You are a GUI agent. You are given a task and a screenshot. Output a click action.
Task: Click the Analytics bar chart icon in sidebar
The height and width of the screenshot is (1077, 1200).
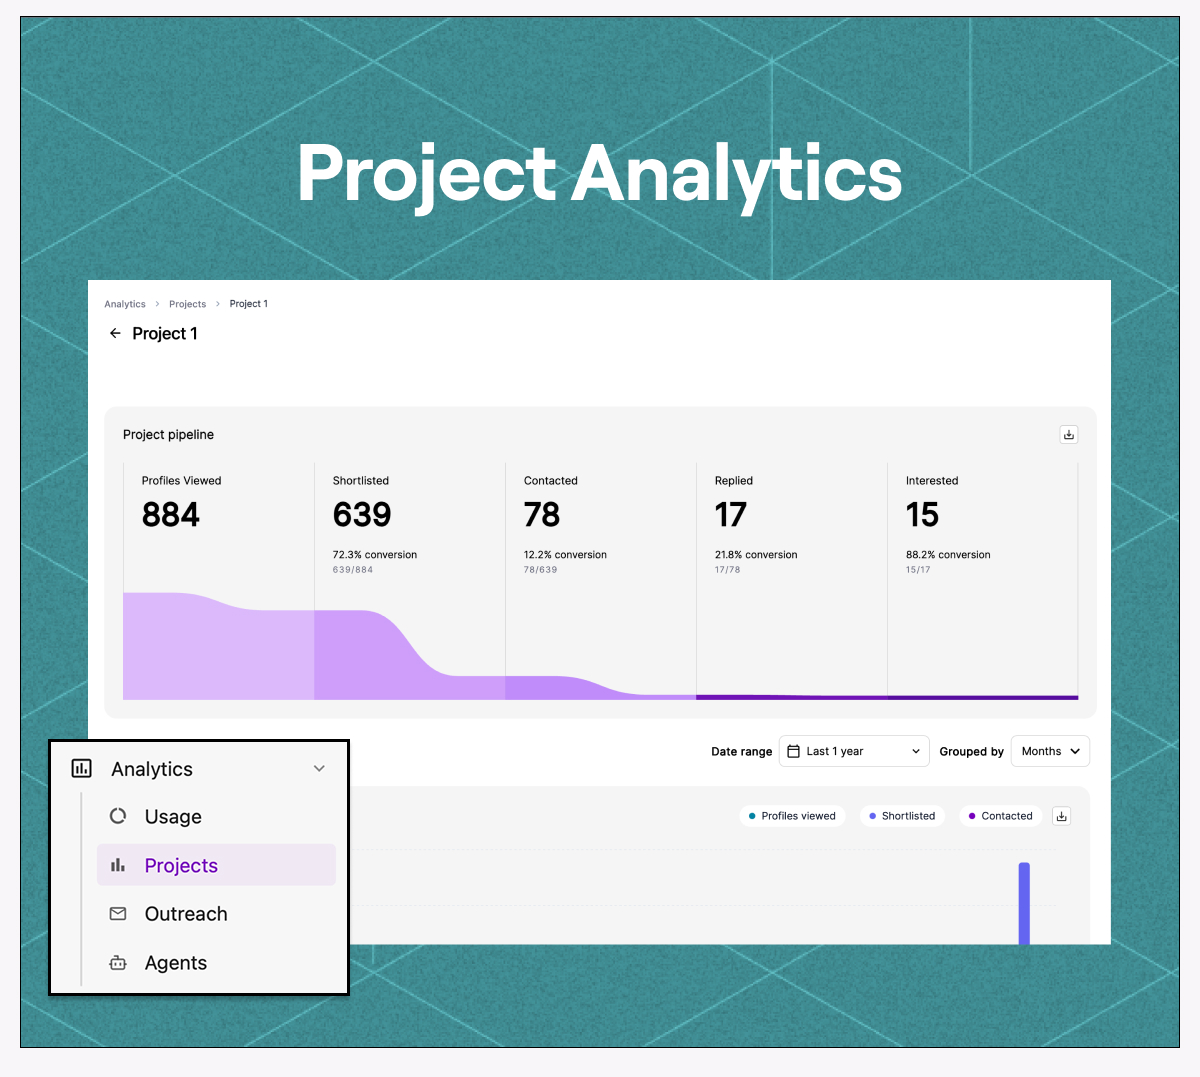pyautogui.click(x=82, y=768)
